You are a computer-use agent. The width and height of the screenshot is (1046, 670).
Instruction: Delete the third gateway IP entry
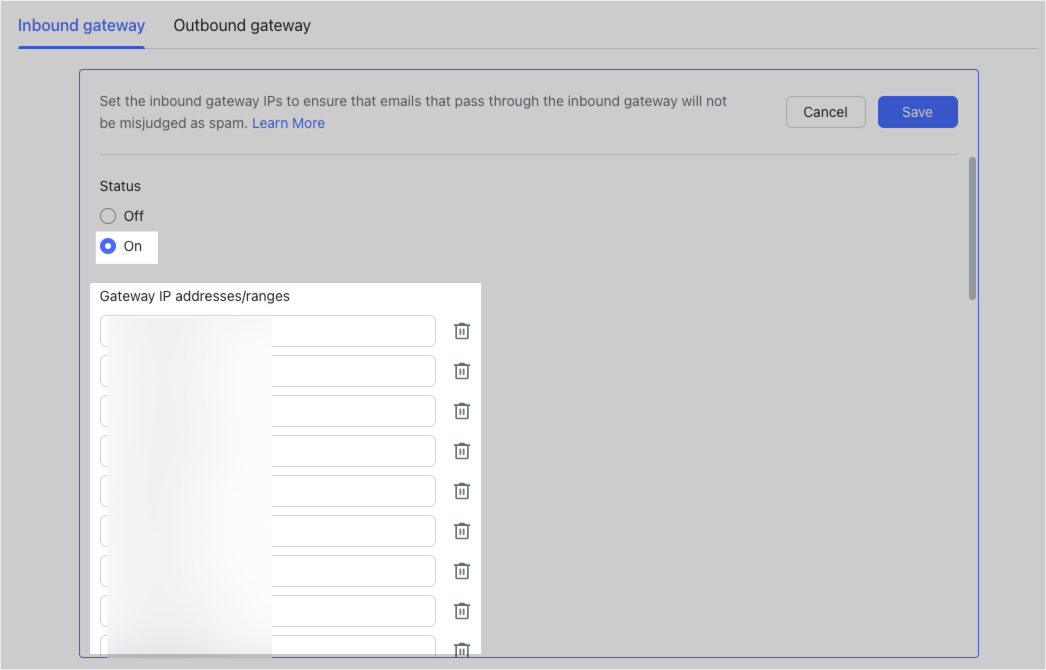(461, 410)
